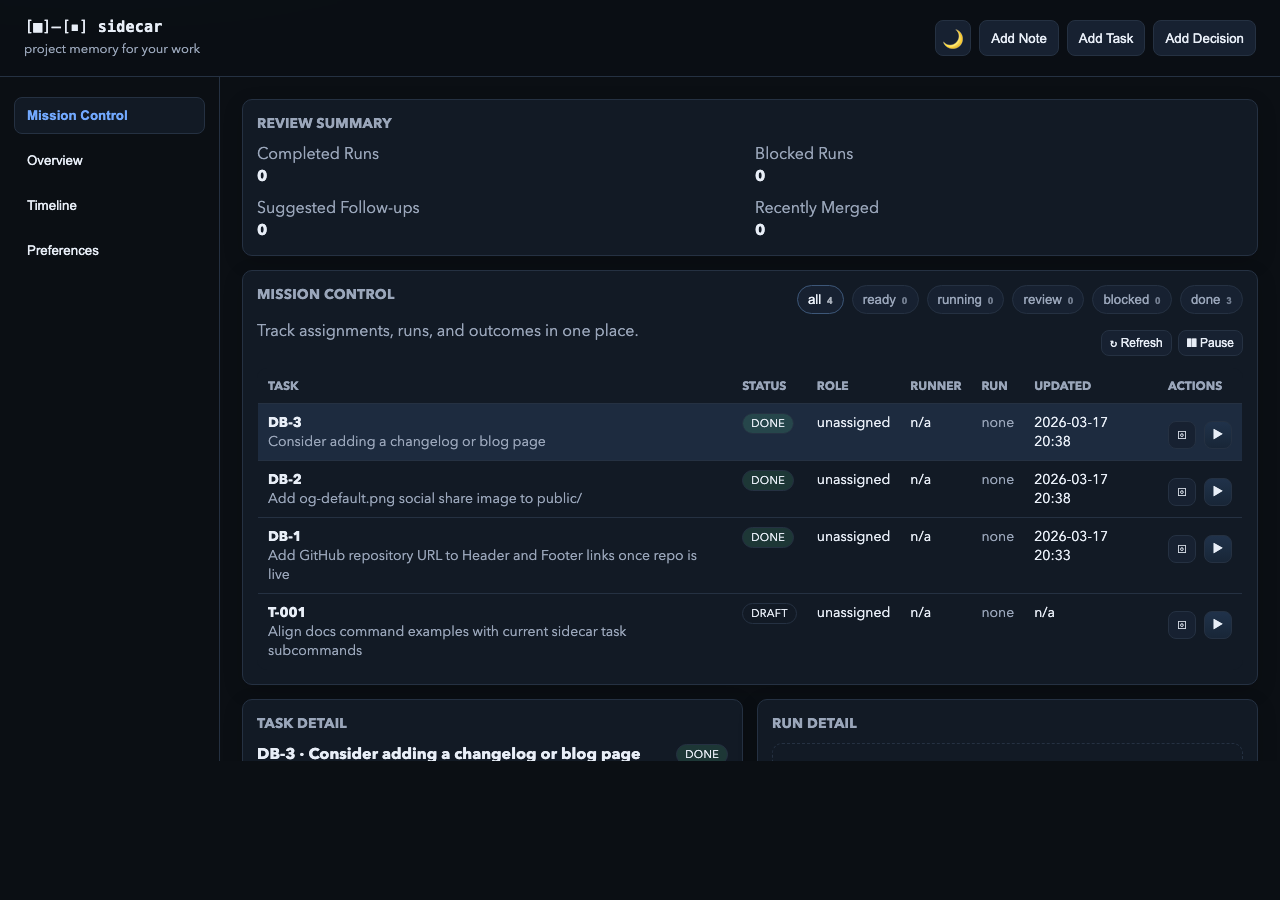The image size is (1280, 900).
Task: Click the sidecar logo in the header
Action: [x=94, y=27]
